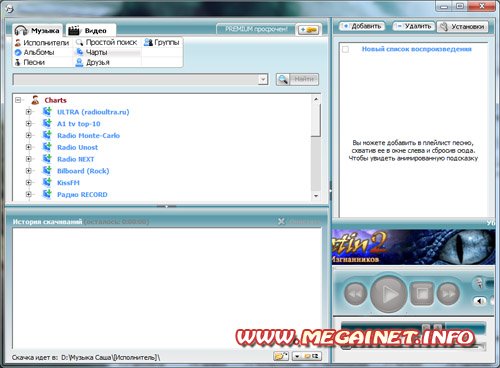Open the Группы section
This screenshot has width=500, height=368.
162,42
